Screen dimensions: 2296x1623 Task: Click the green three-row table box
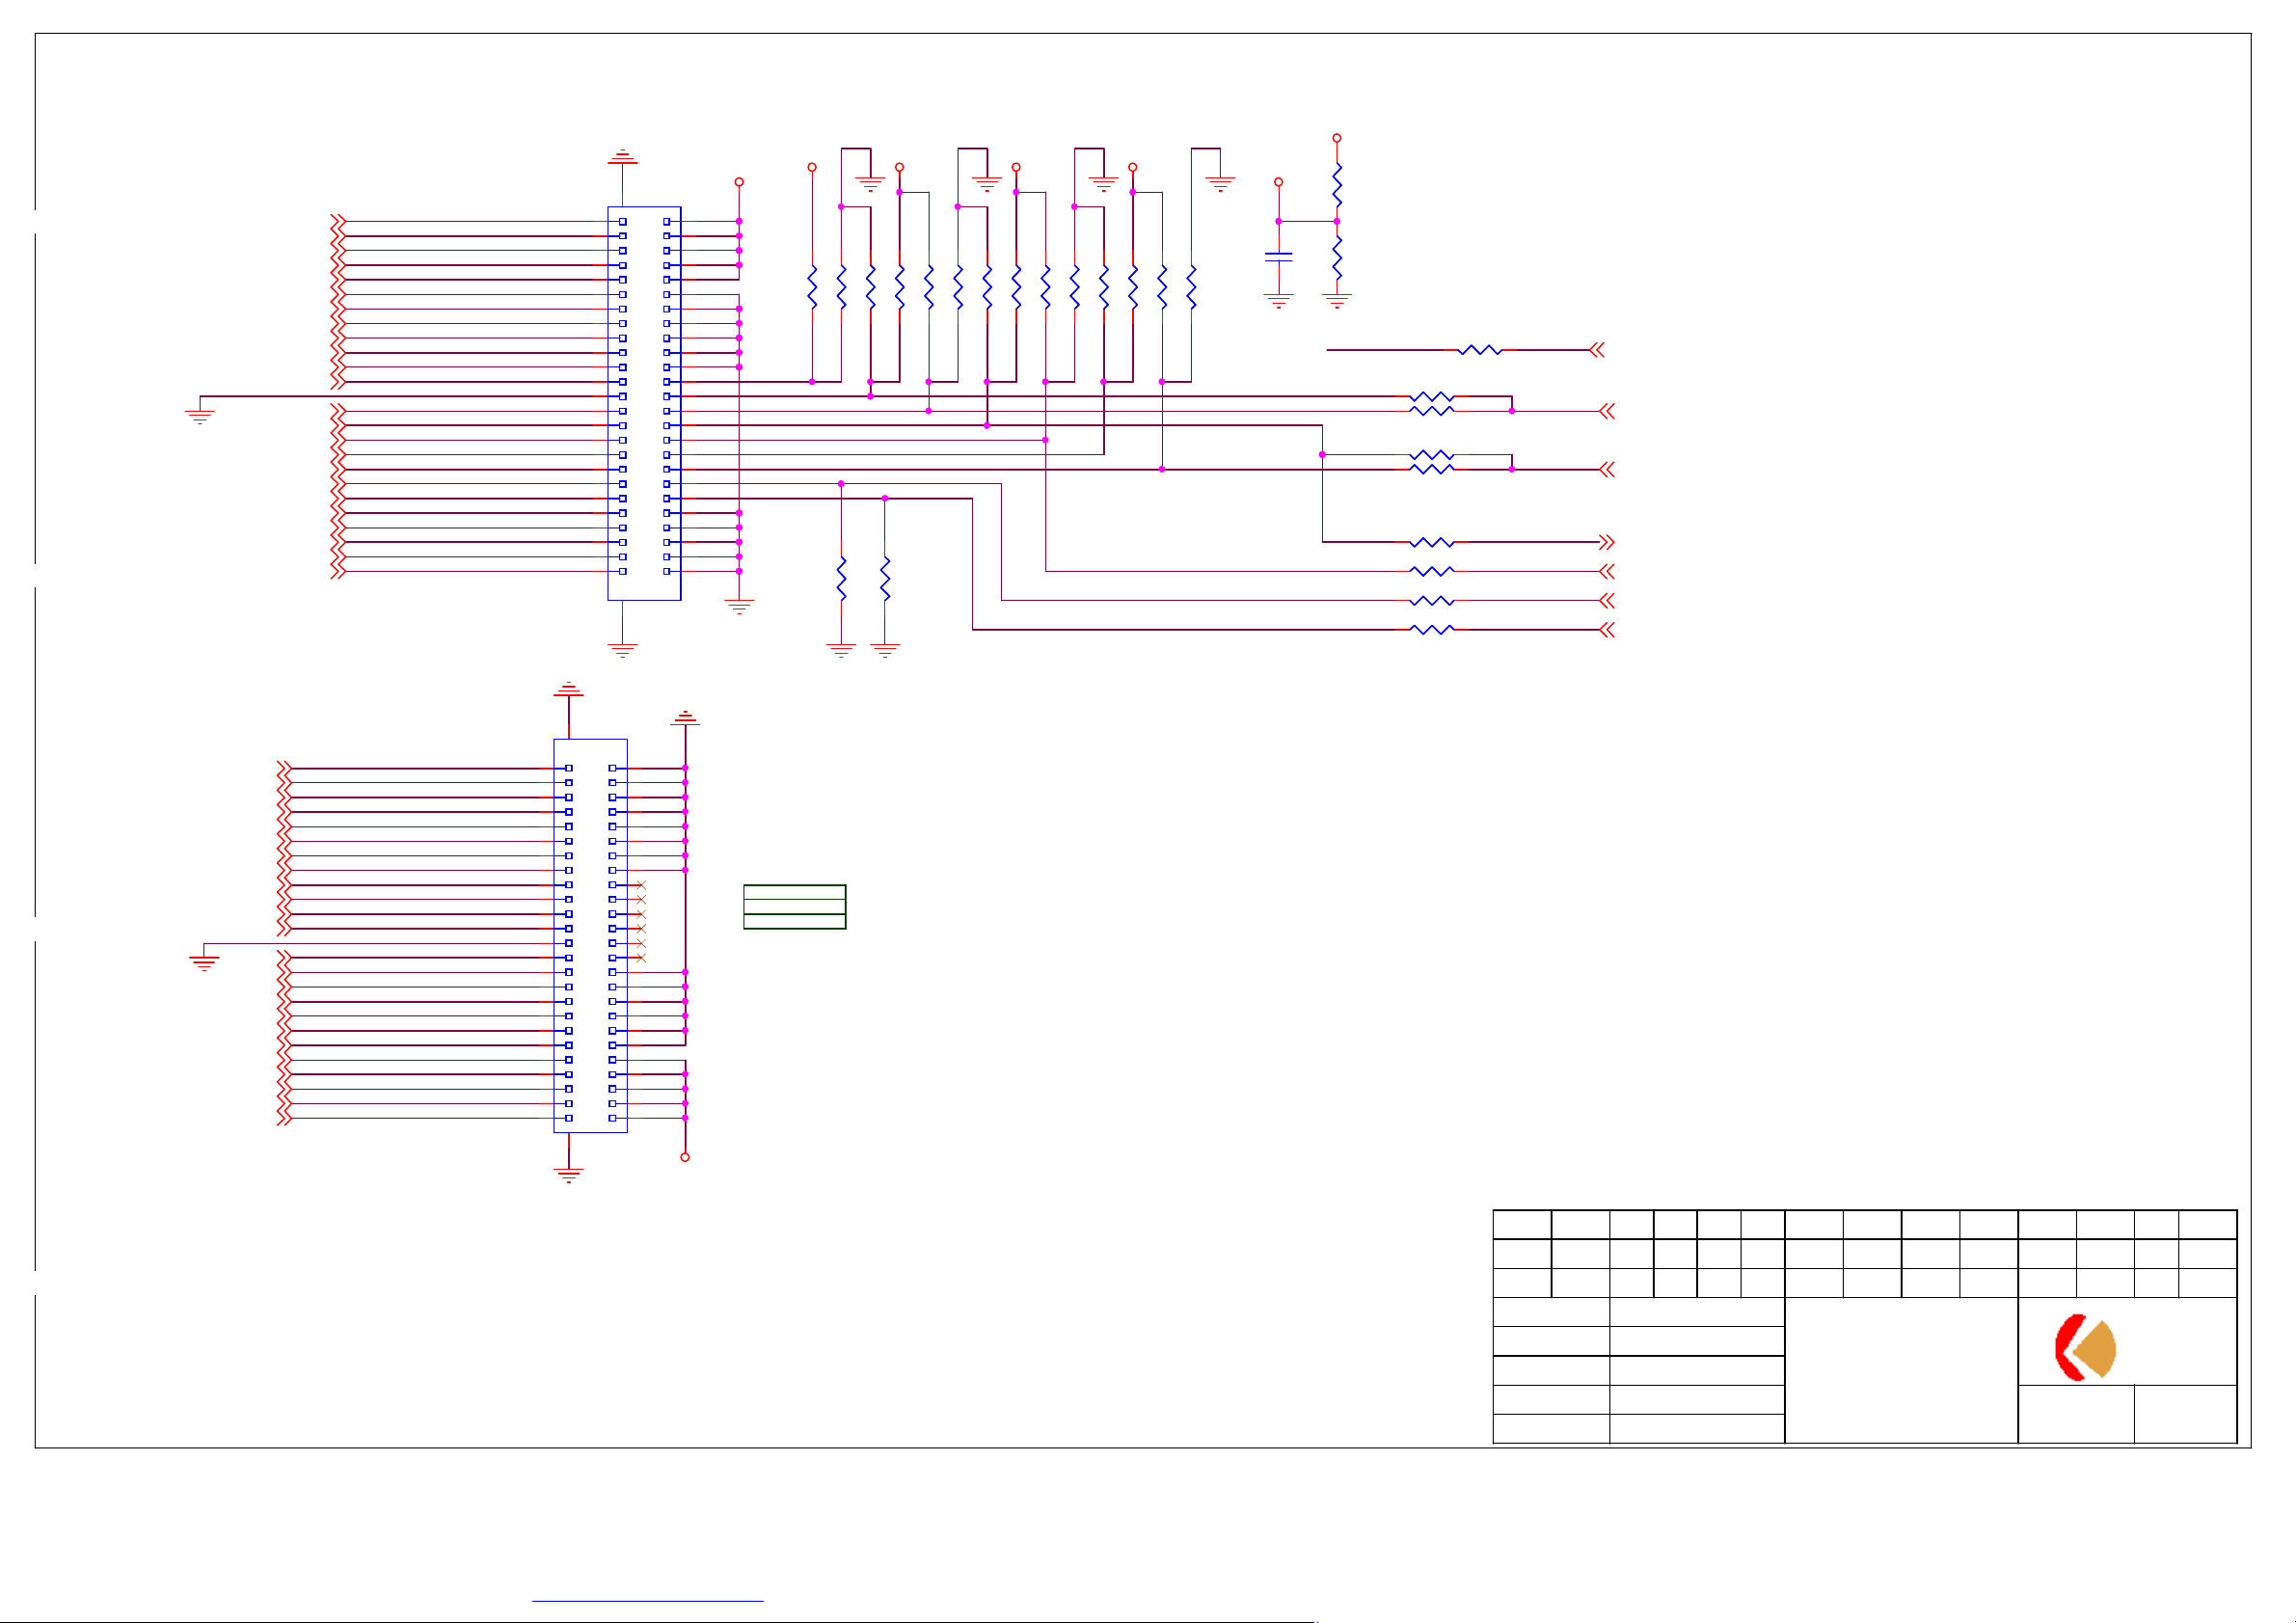794,907
